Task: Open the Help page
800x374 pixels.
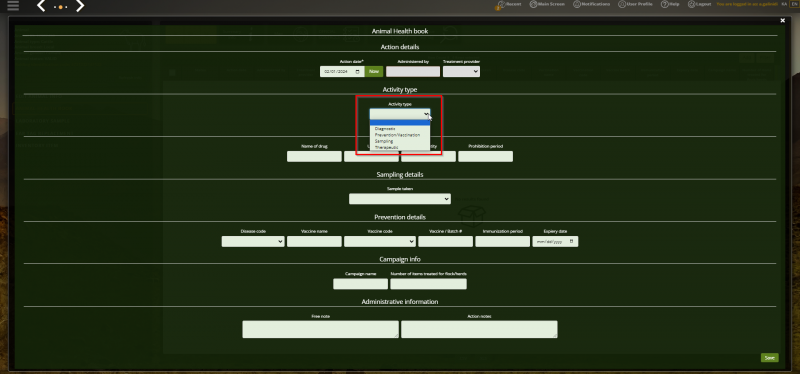Action: tap(670, 4)
